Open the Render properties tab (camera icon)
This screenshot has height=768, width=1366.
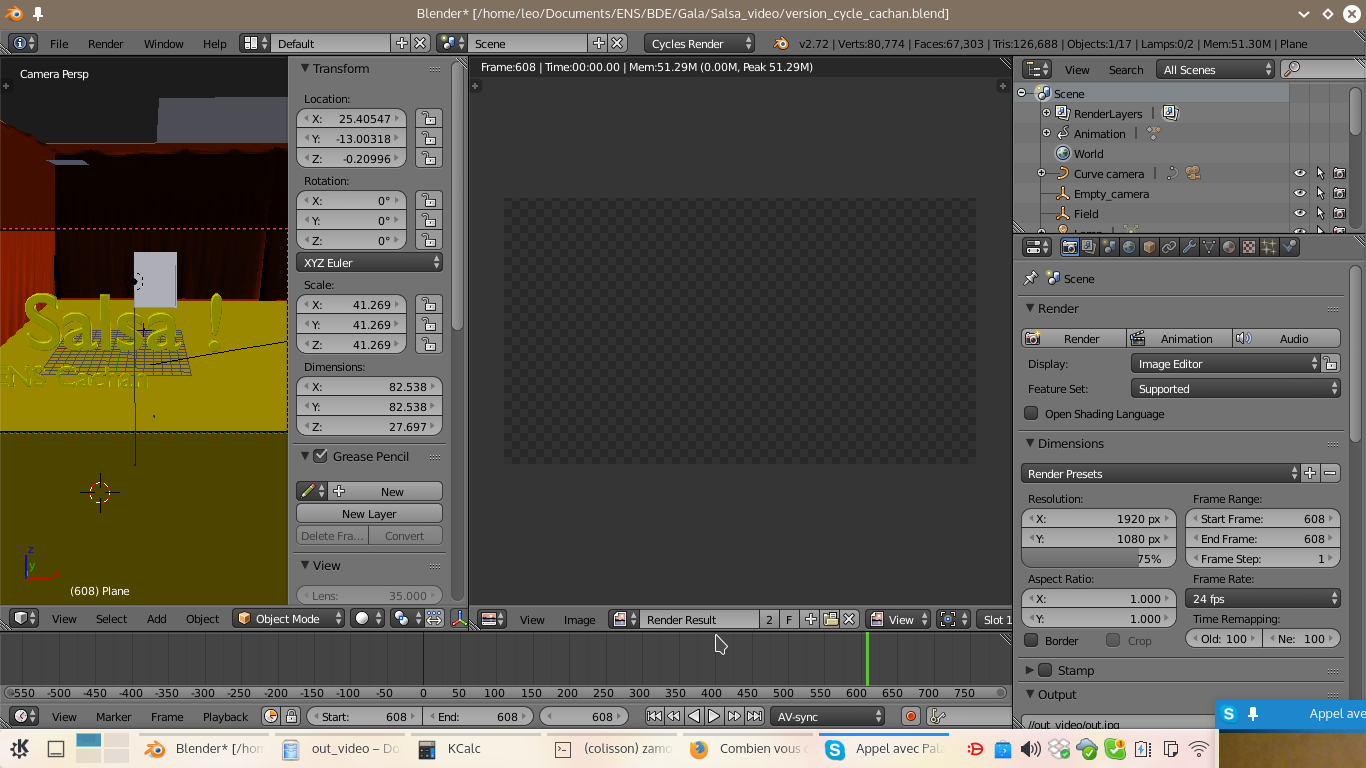point(1069,247)
